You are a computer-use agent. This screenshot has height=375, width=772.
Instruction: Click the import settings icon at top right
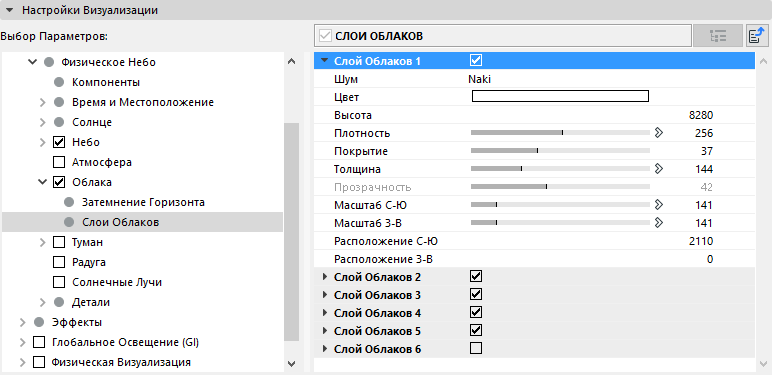(x=757, y=36)
